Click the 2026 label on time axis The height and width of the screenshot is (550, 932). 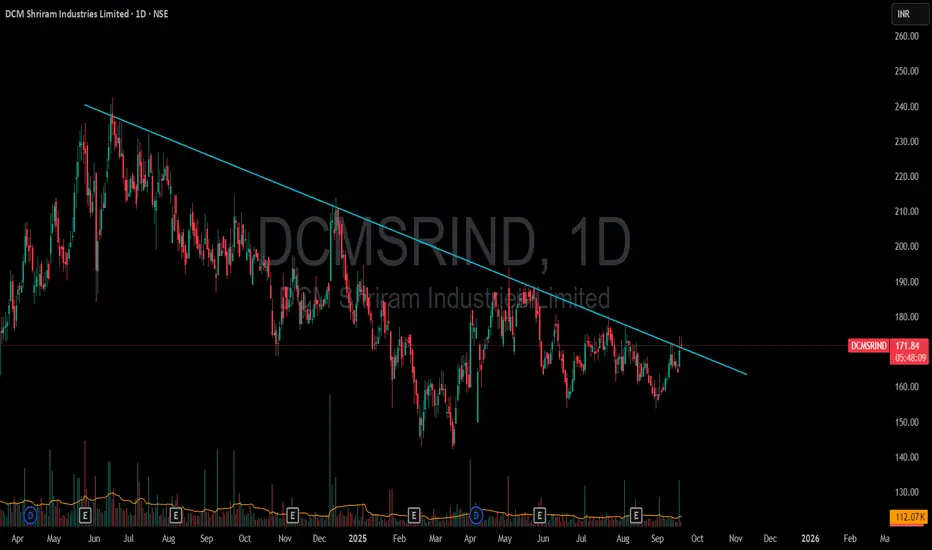click(810, 539)
